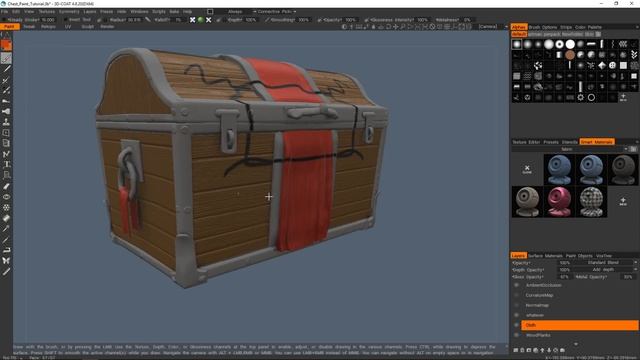Image resolution: width=640 pixels, height=360 pixels.
Task: Select the Brush tool in left toolbar
Action: coord(6,58)
